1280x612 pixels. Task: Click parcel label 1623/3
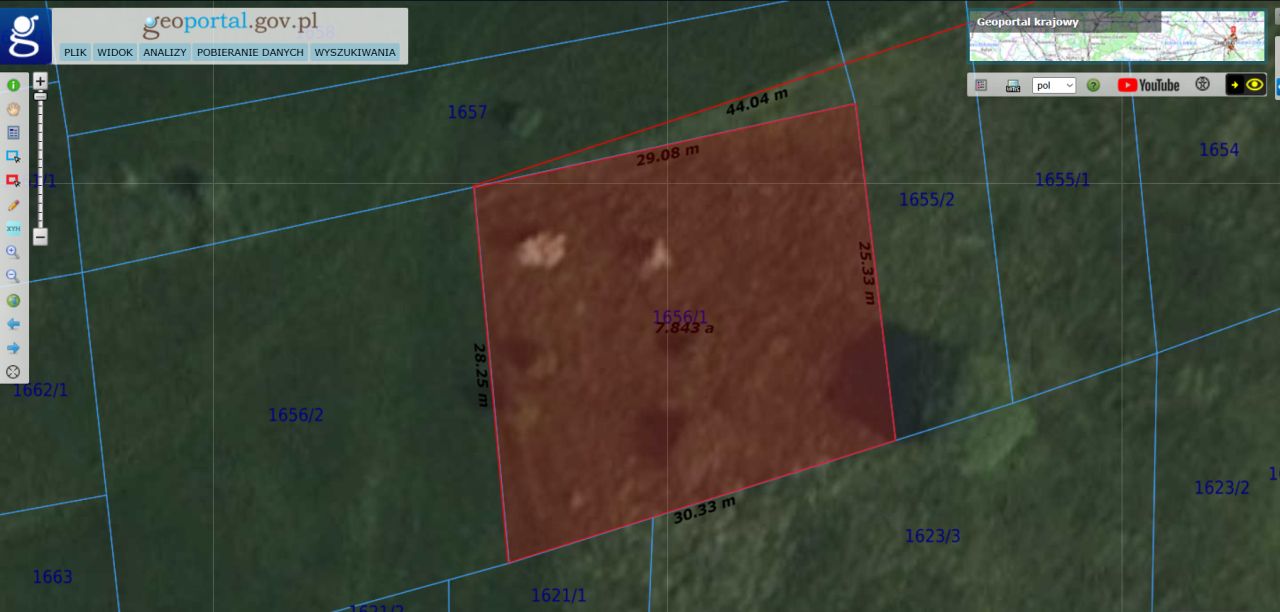[932, 536]
